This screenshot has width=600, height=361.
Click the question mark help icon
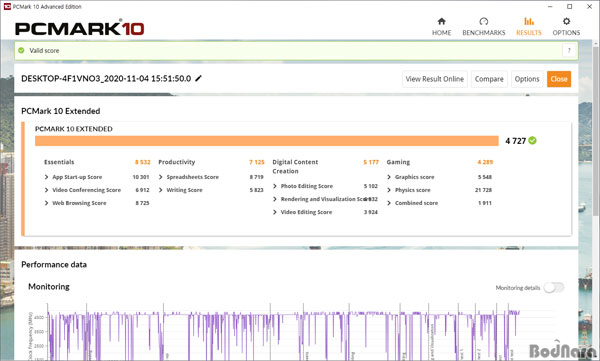(x=569, y=51)
